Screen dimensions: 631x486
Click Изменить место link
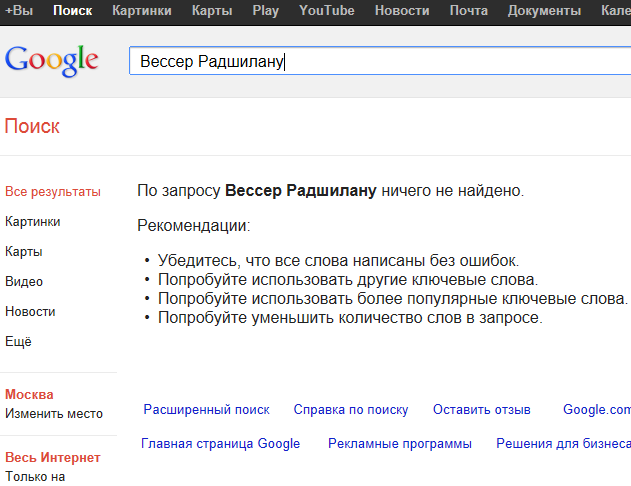click(54, 414)
